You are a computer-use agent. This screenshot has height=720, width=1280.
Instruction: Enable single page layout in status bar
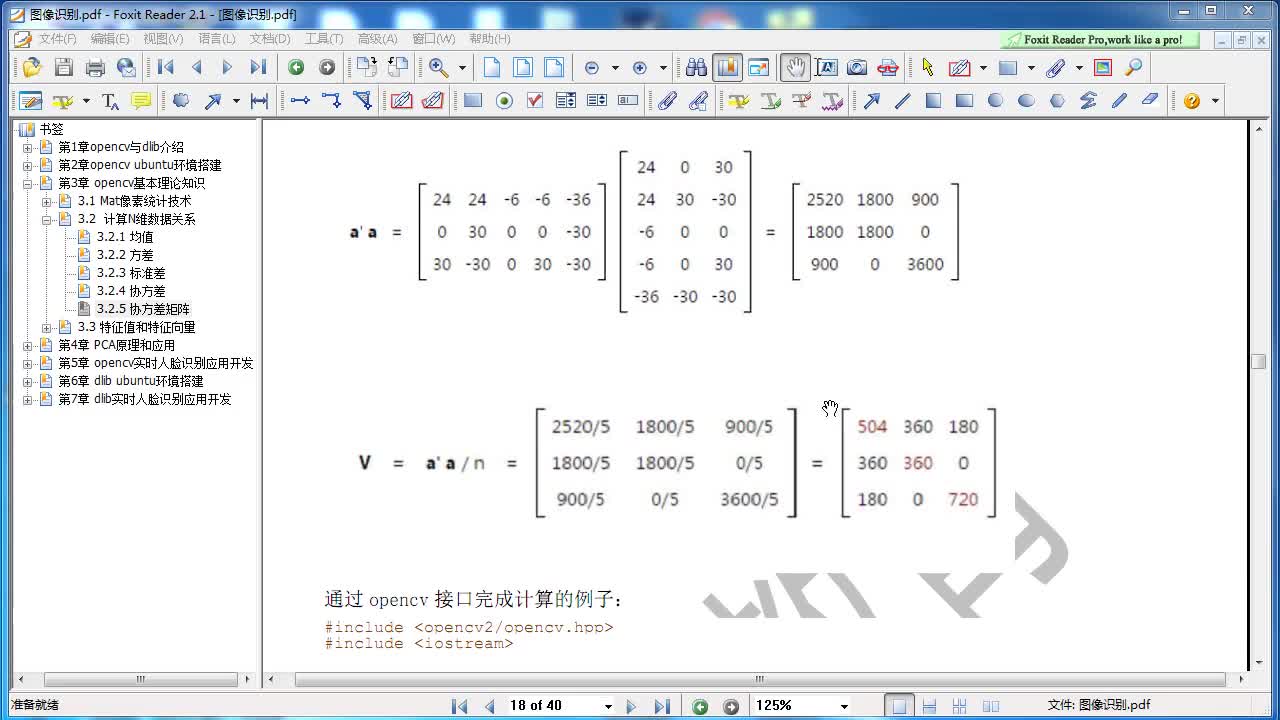pos(900,706)
